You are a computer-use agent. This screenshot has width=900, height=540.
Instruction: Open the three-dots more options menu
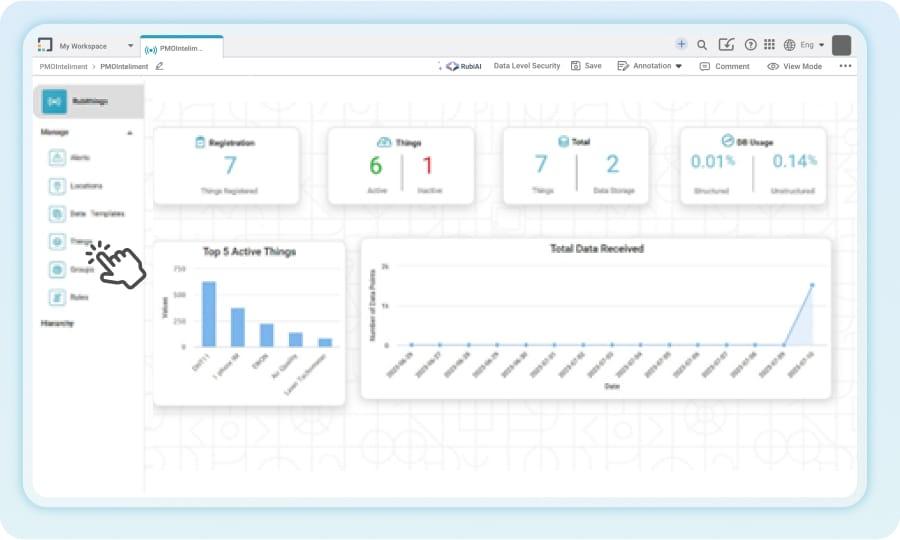click(845, 66)
